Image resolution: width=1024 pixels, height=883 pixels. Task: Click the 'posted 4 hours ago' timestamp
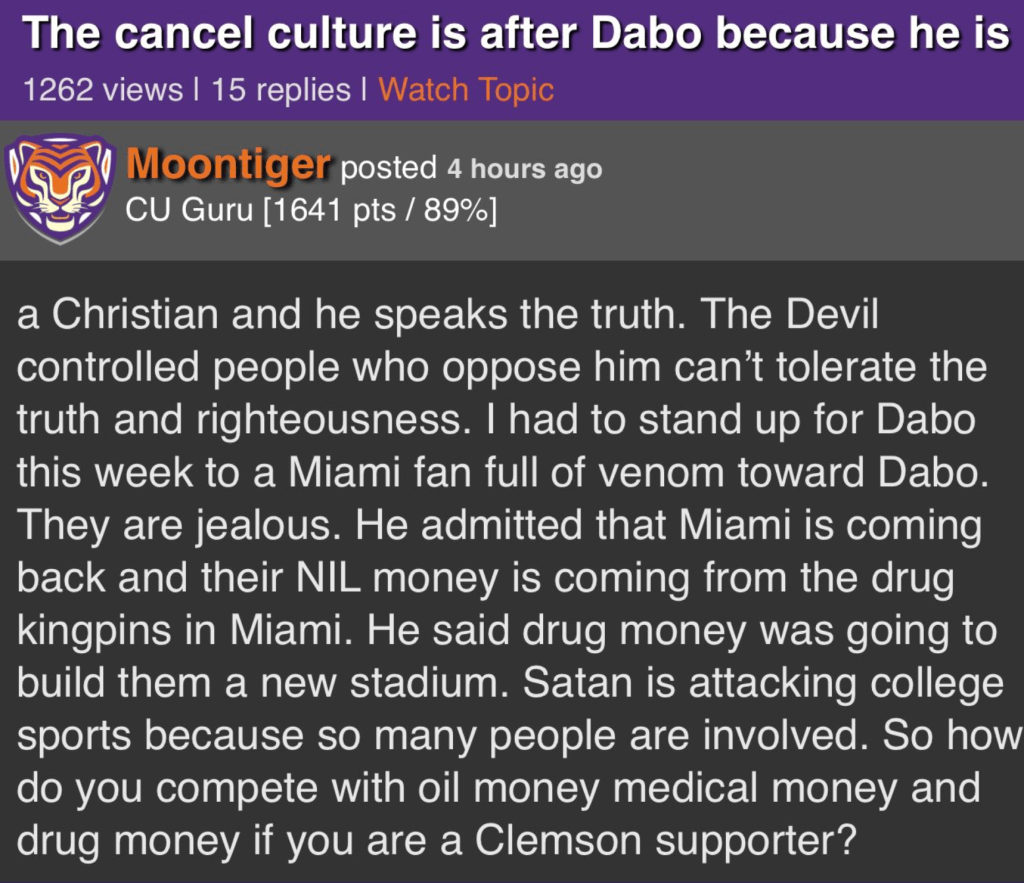click(x=471, y=169)
